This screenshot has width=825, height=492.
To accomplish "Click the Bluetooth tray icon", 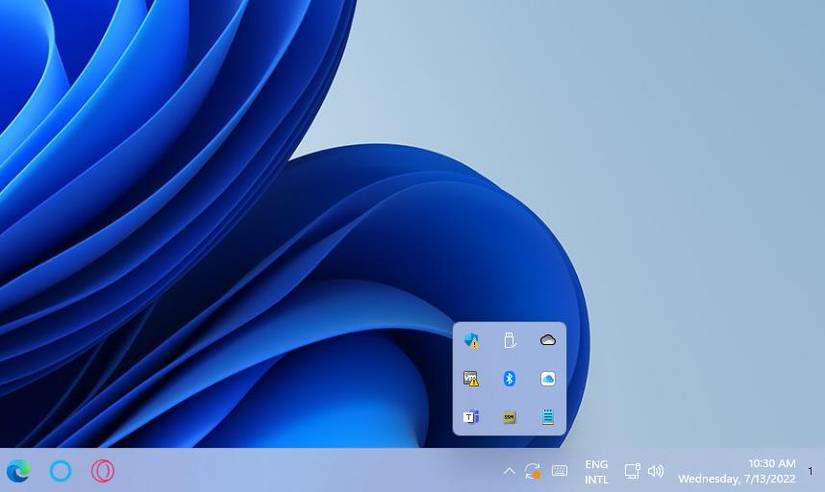I will click(509, 378).
